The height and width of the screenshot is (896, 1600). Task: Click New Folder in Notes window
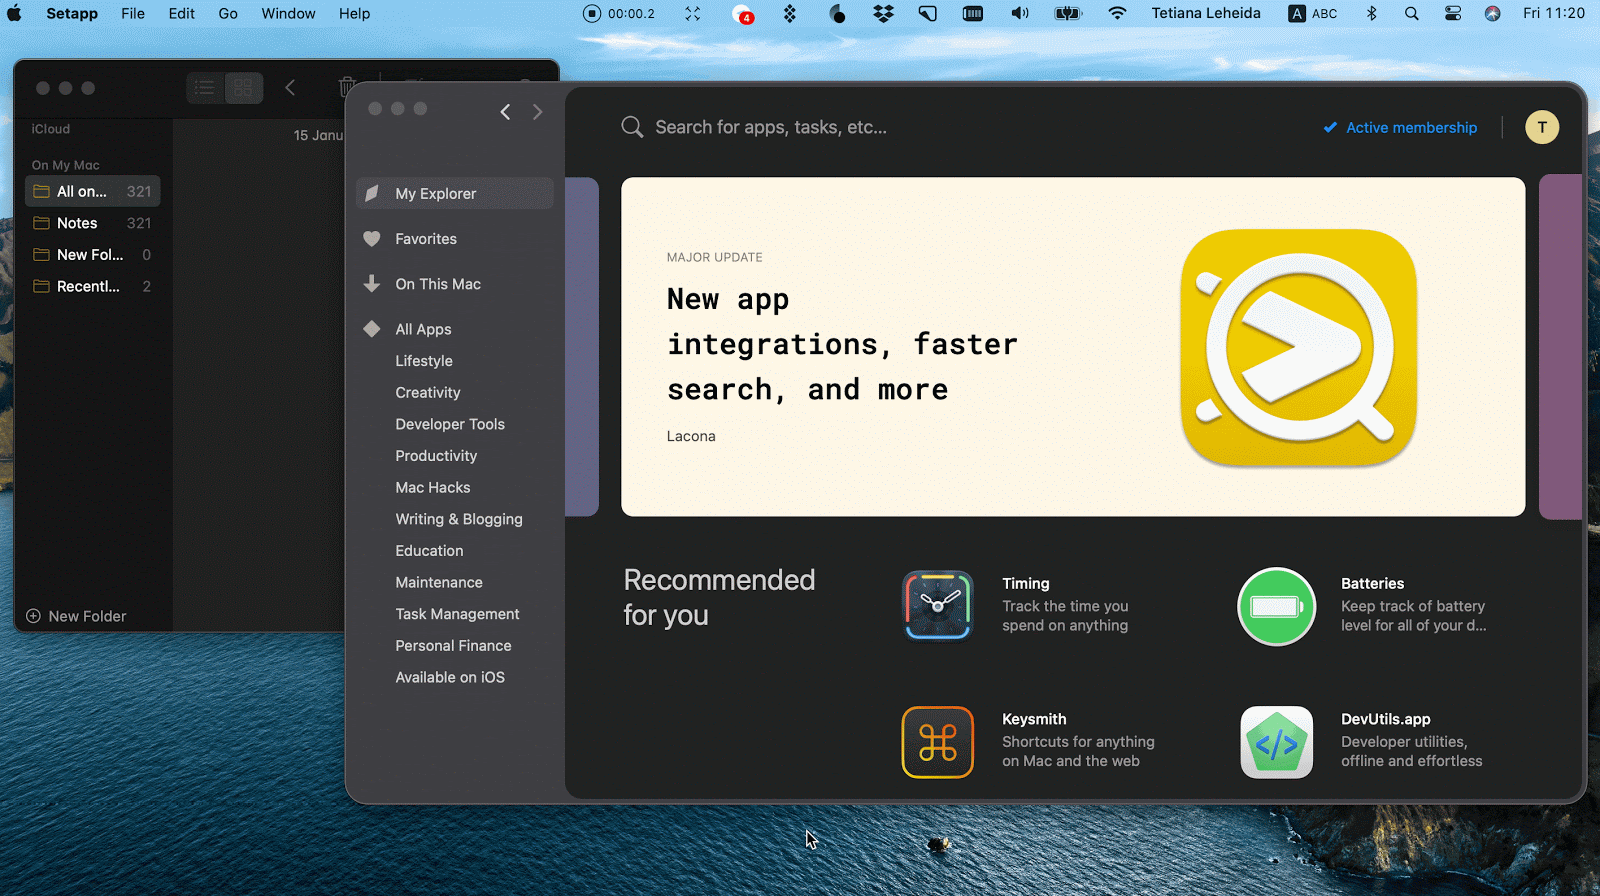[76, 616]
